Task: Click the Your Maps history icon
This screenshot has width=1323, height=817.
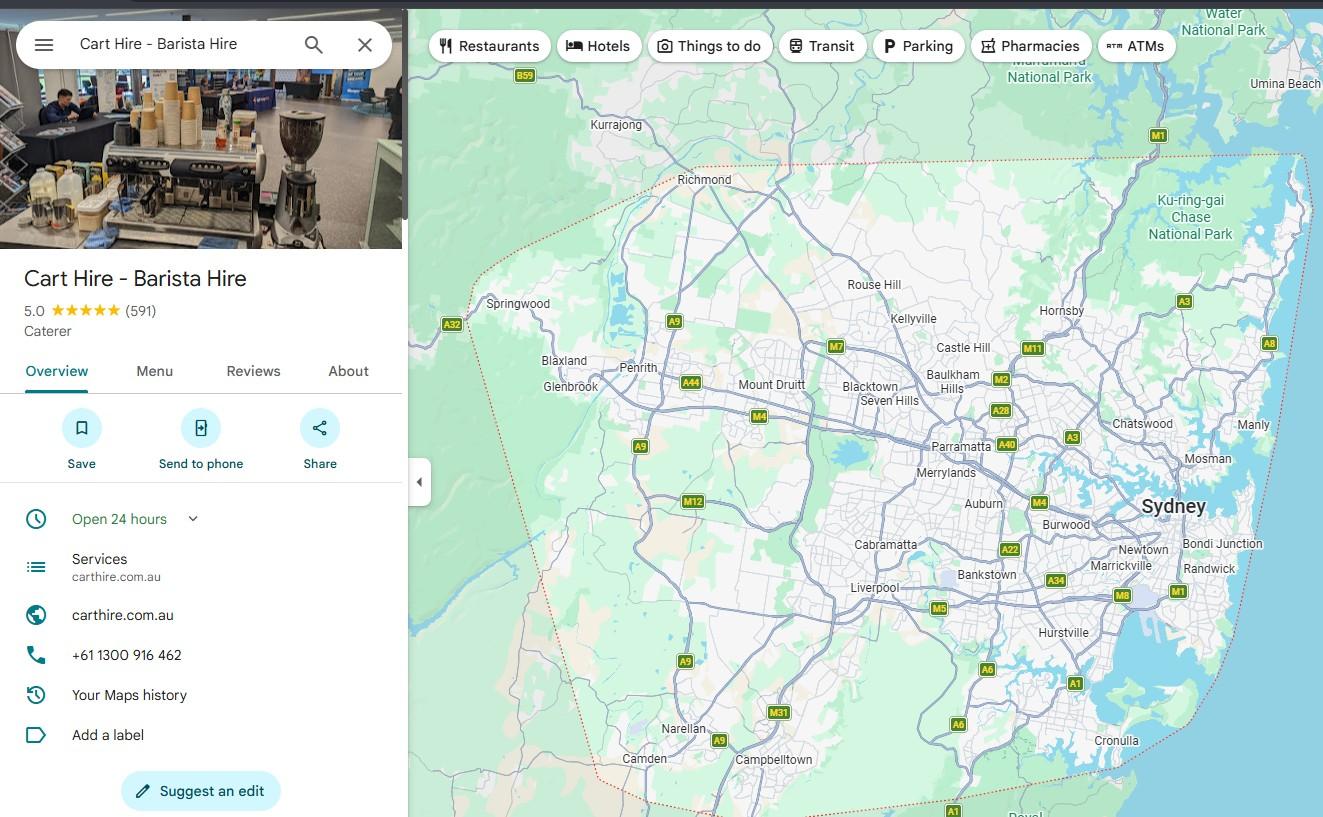Action: 36,695
